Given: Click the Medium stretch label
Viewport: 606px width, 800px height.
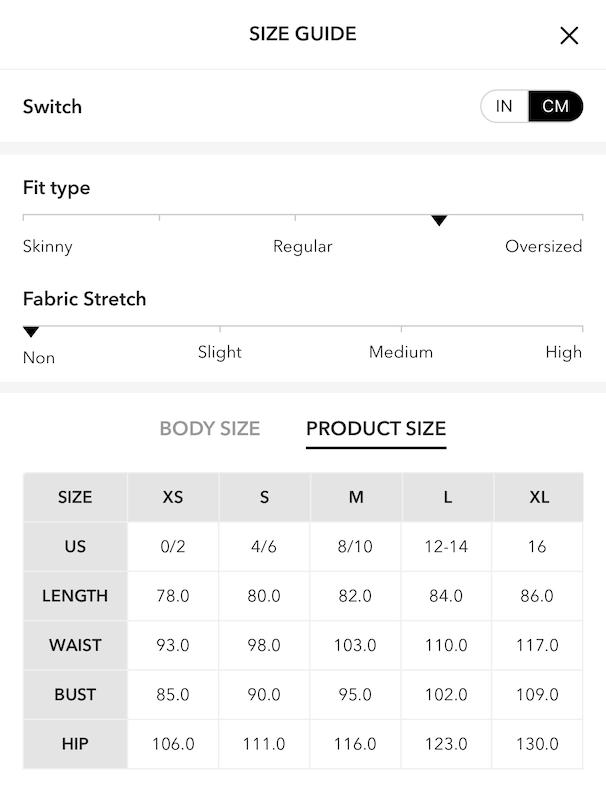Looking at the screenshot, I should tap(401, 352).
